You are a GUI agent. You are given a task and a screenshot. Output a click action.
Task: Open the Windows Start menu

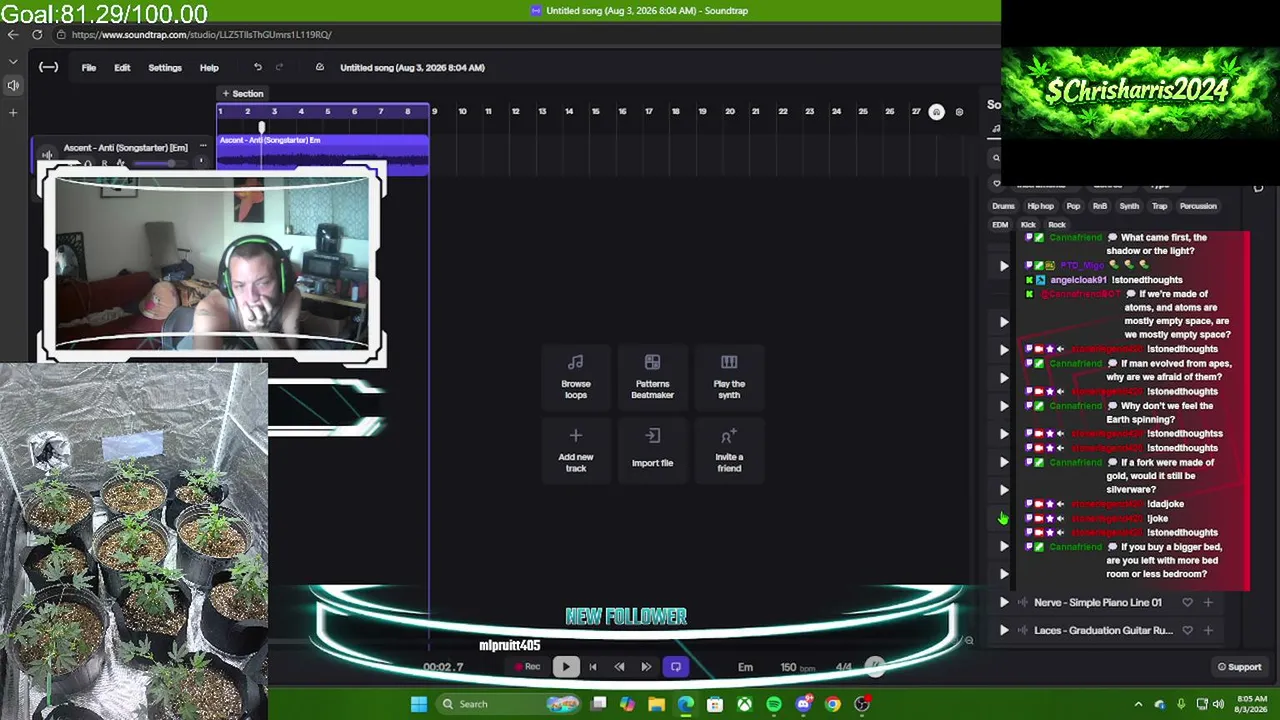(x=419, y=704)
